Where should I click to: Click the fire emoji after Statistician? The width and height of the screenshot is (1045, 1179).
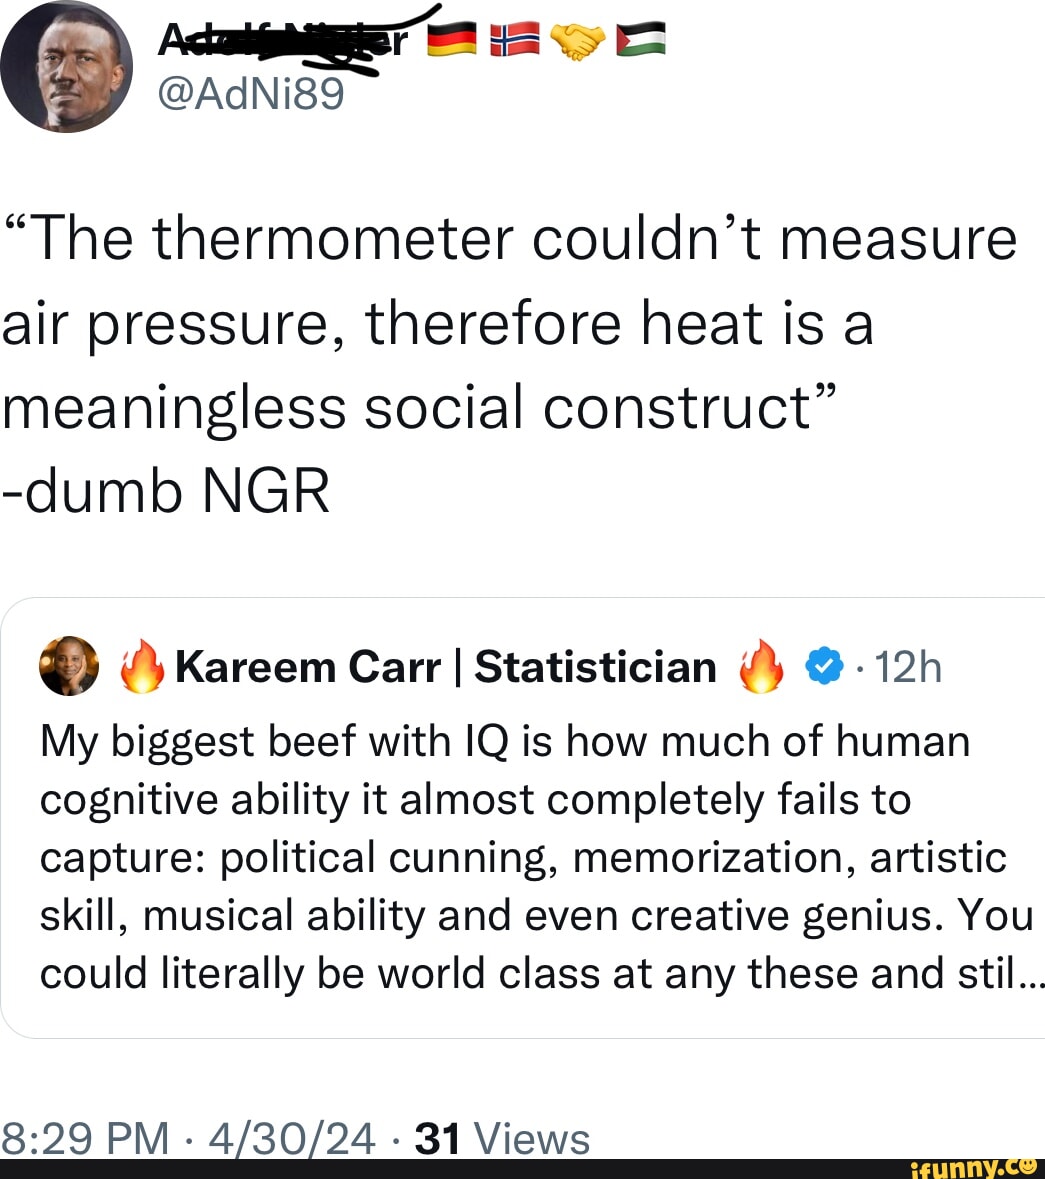pos(761,666)
